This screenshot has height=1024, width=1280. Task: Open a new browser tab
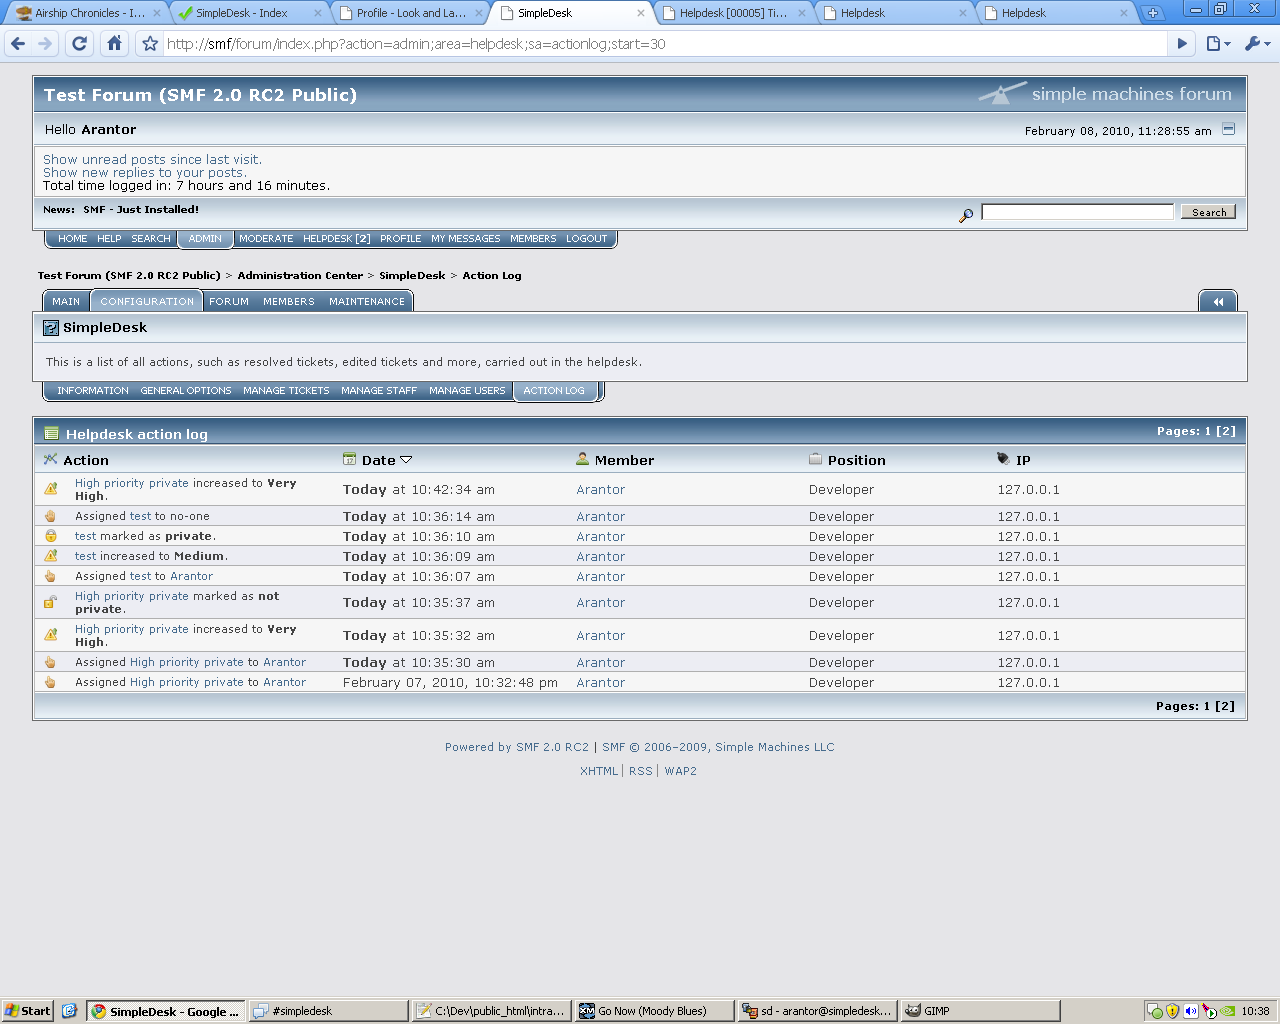click(x=1153, y=13)
